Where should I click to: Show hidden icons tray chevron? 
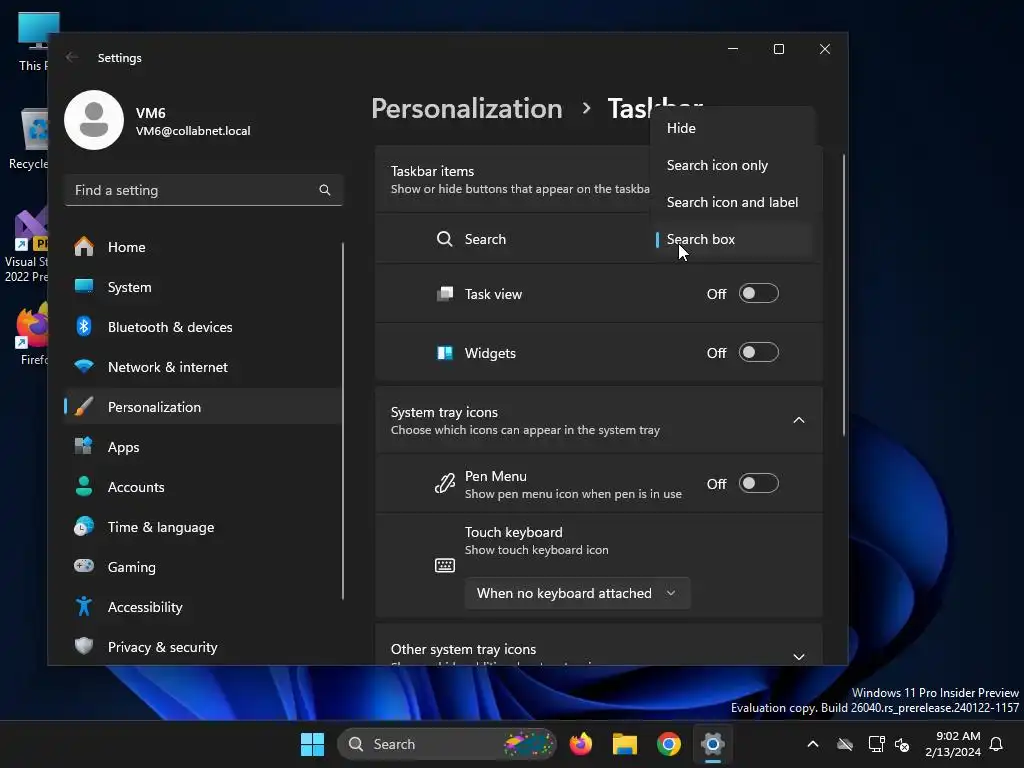click(x=813, y=744)
